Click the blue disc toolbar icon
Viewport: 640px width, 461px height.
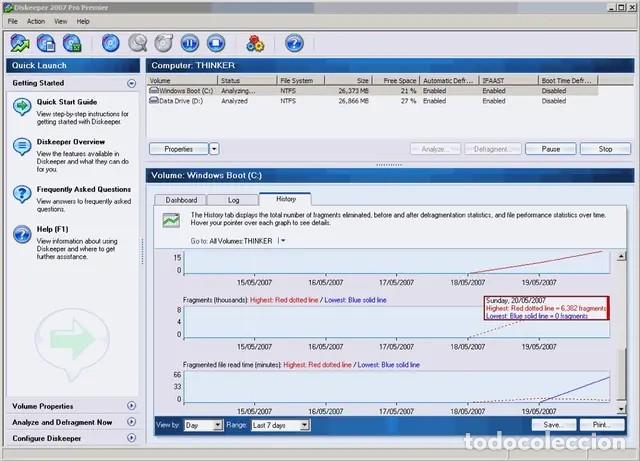click(111, 43)
